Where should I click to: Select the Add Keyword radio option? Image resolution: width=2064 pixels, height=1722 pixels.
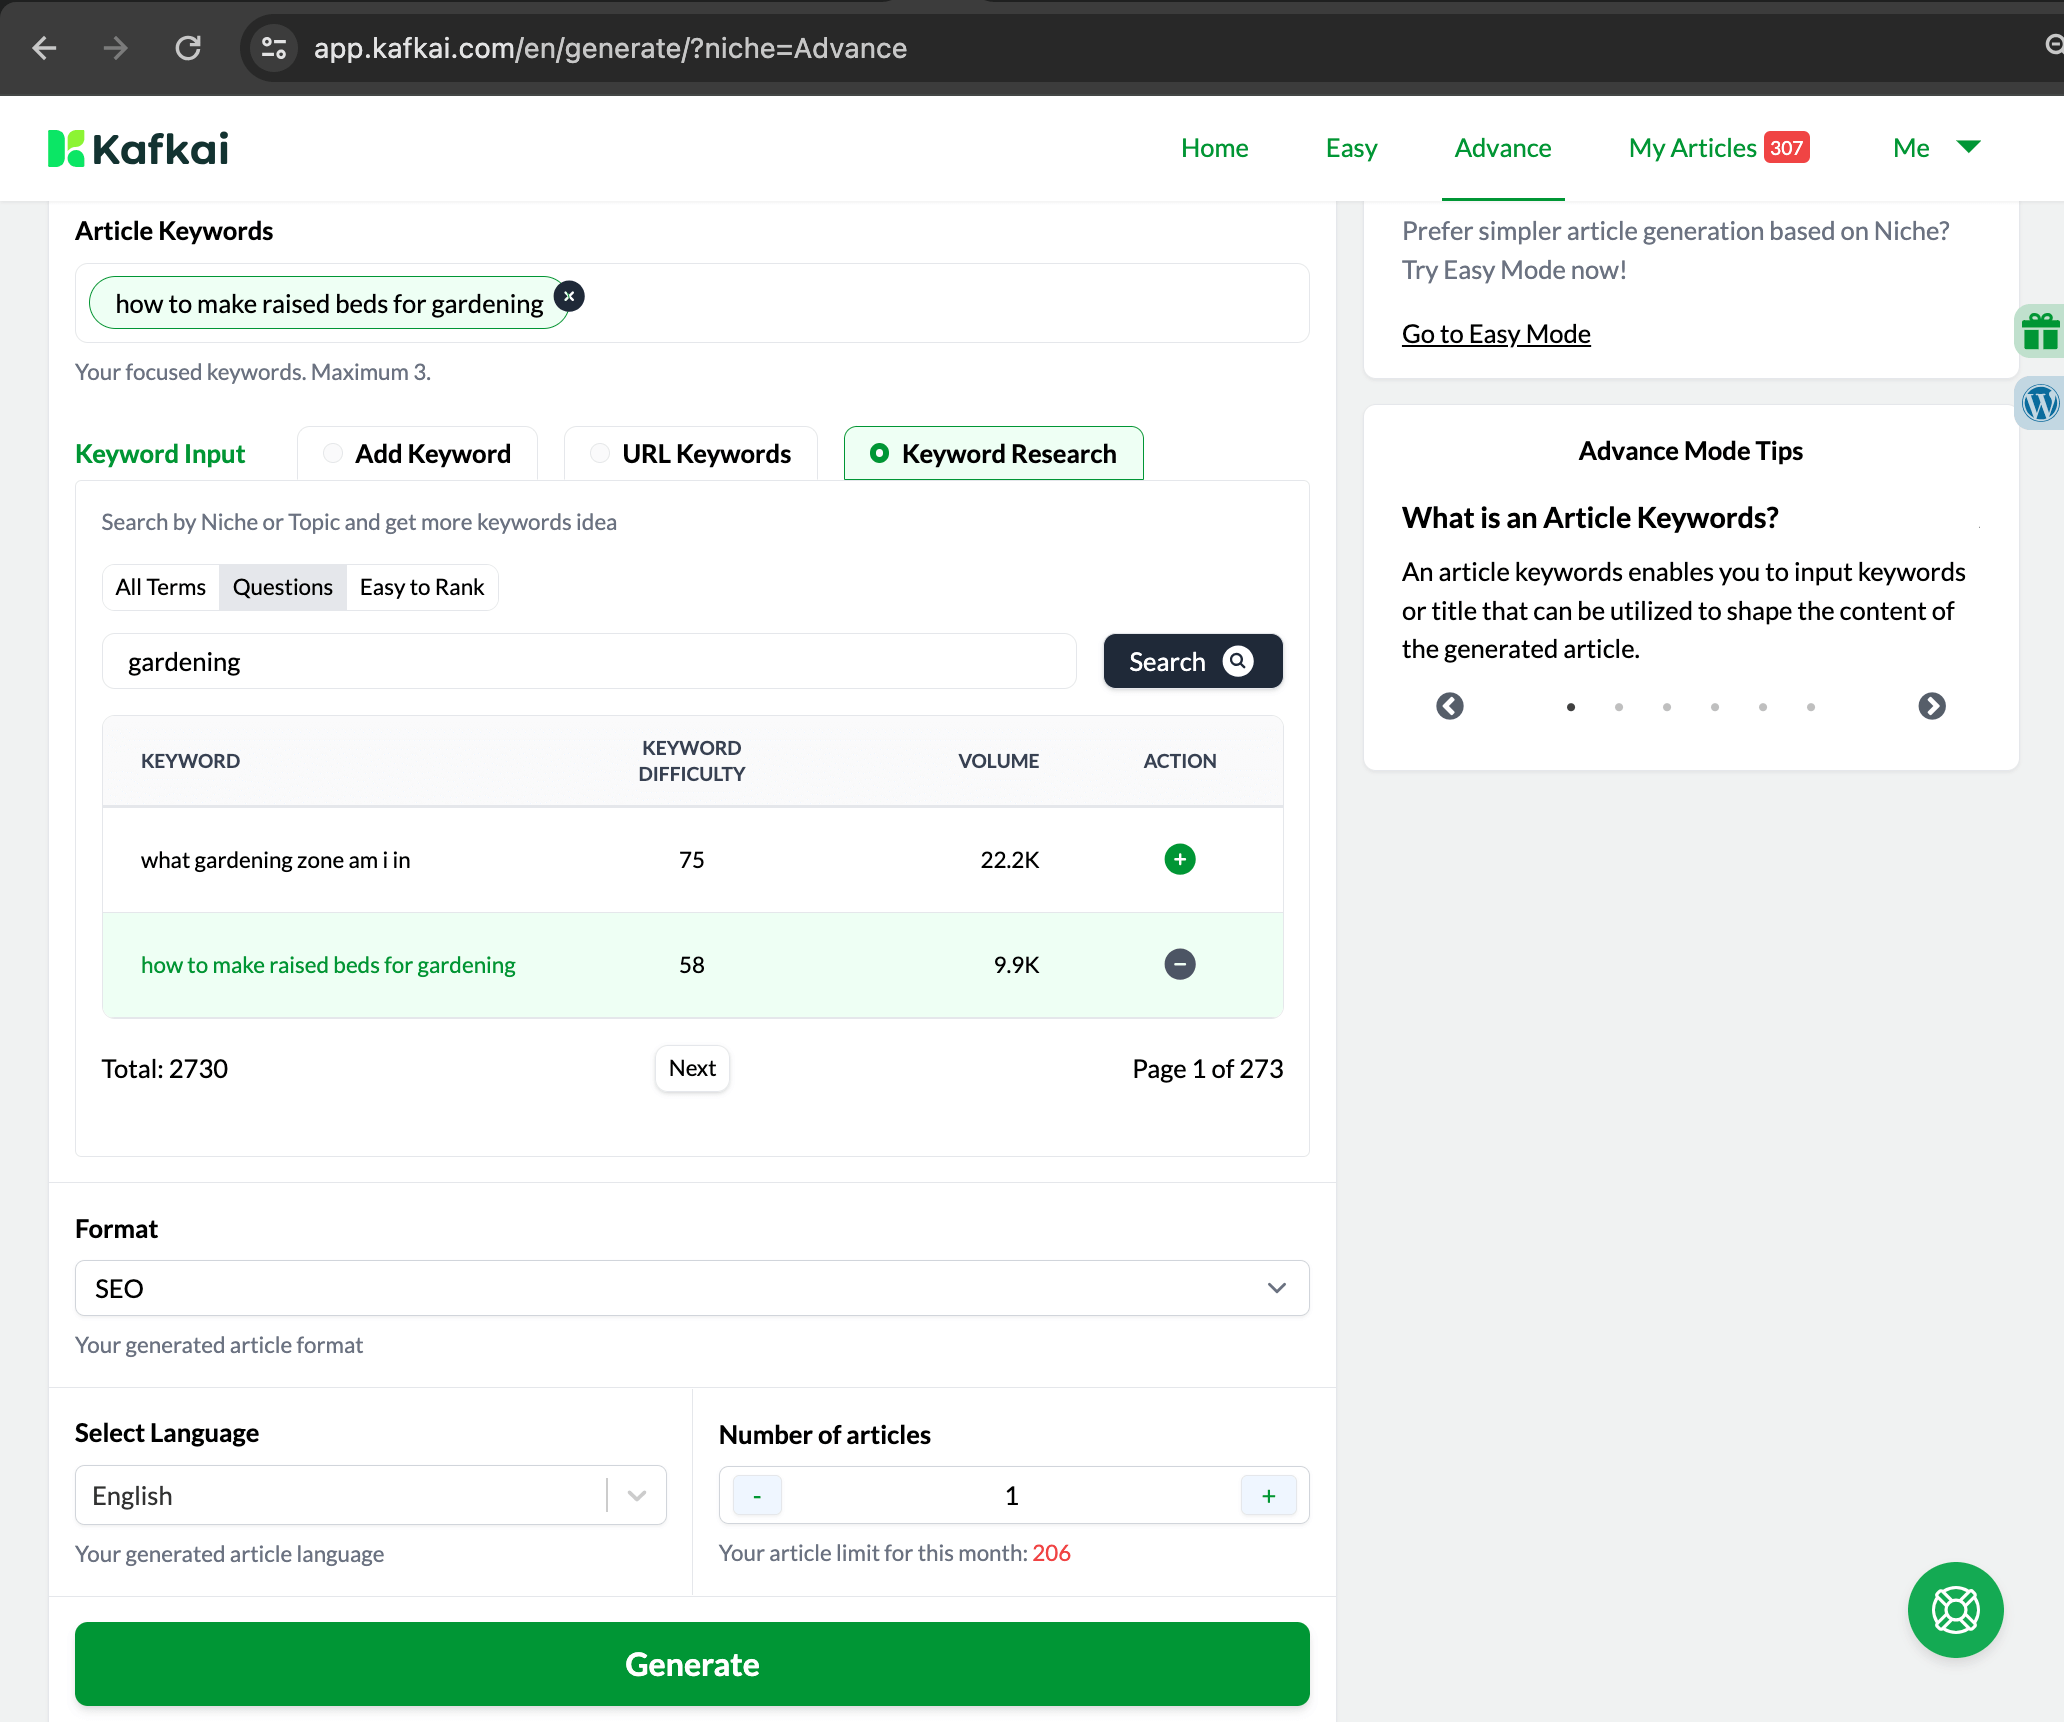pyautogui.click(x=333, y=453)
